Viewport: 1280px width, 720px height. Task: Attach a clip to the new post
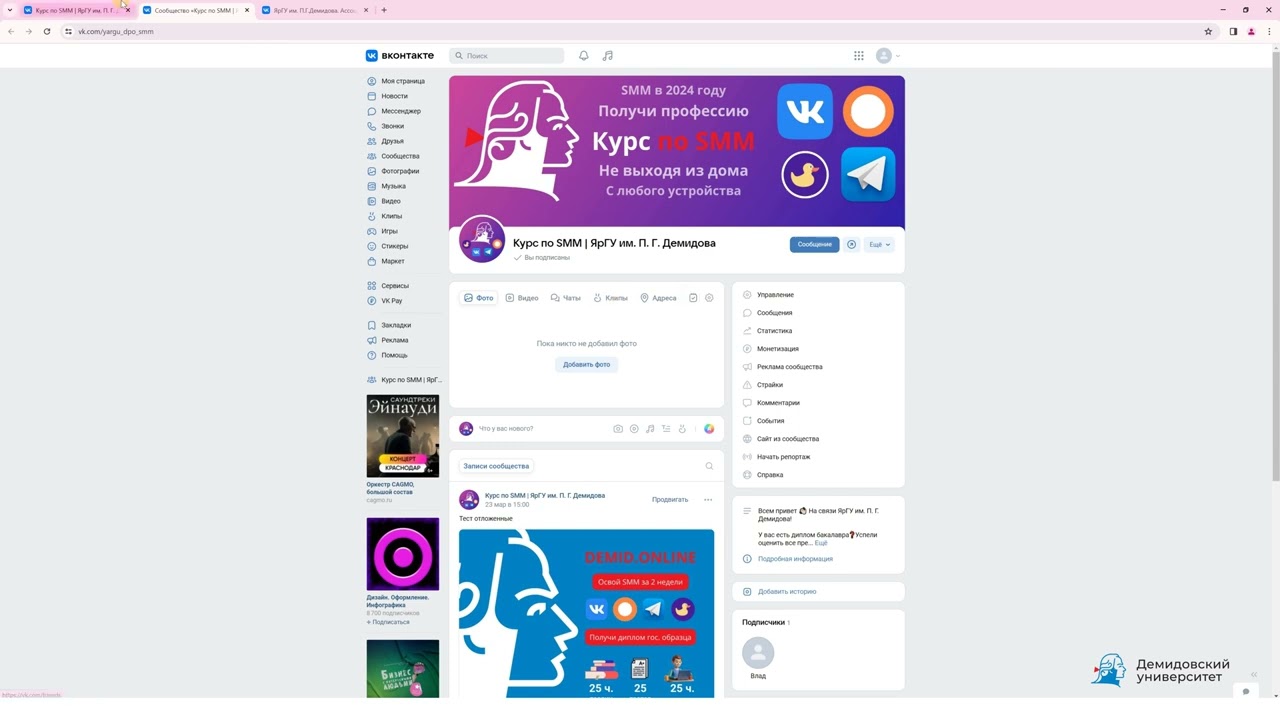[x=682, y=429]
